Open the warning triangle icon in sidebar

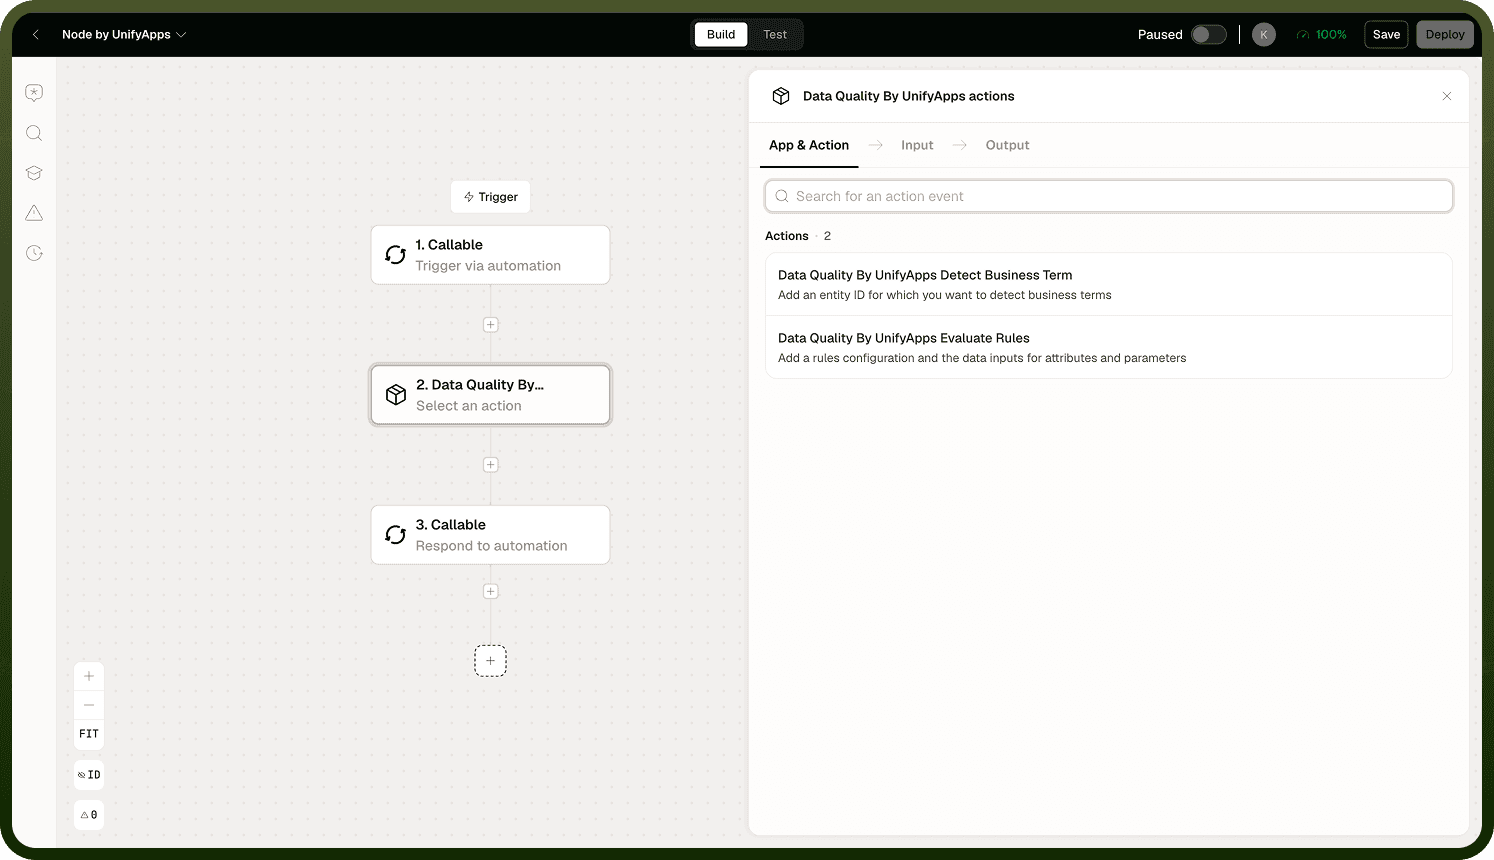coord(34,213)
